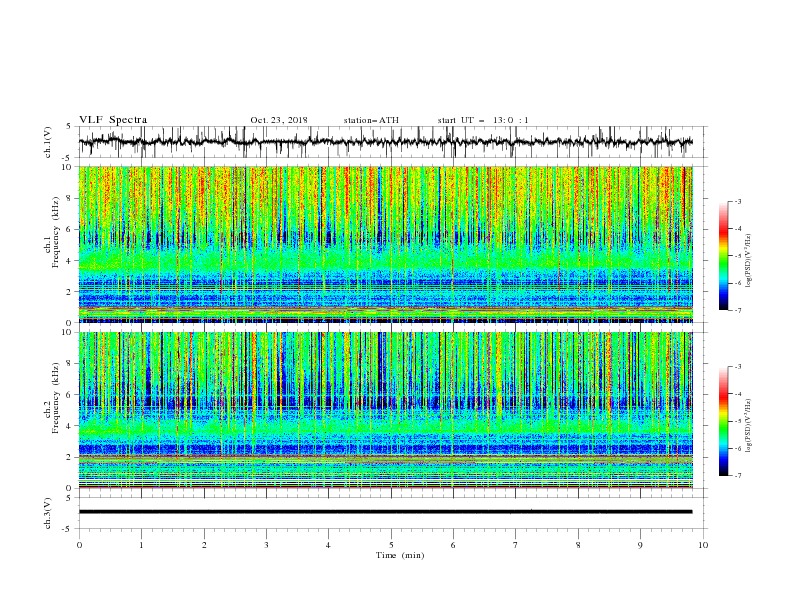Click the "5" tick on ch.3(V) axis
The image size is (792, 612).
pyautogui.click(x=69, y=497)
